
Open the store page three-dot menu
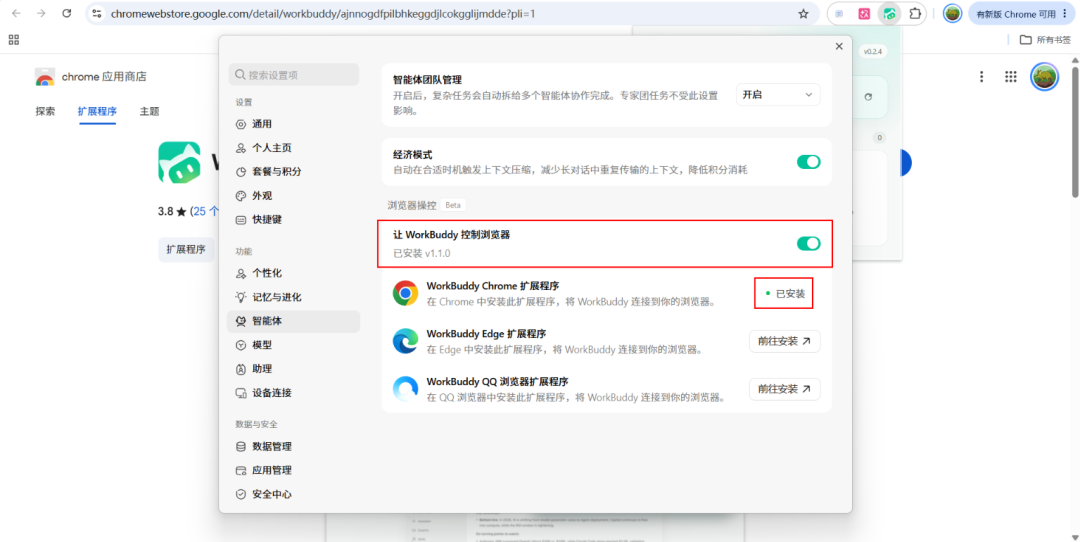981,77
